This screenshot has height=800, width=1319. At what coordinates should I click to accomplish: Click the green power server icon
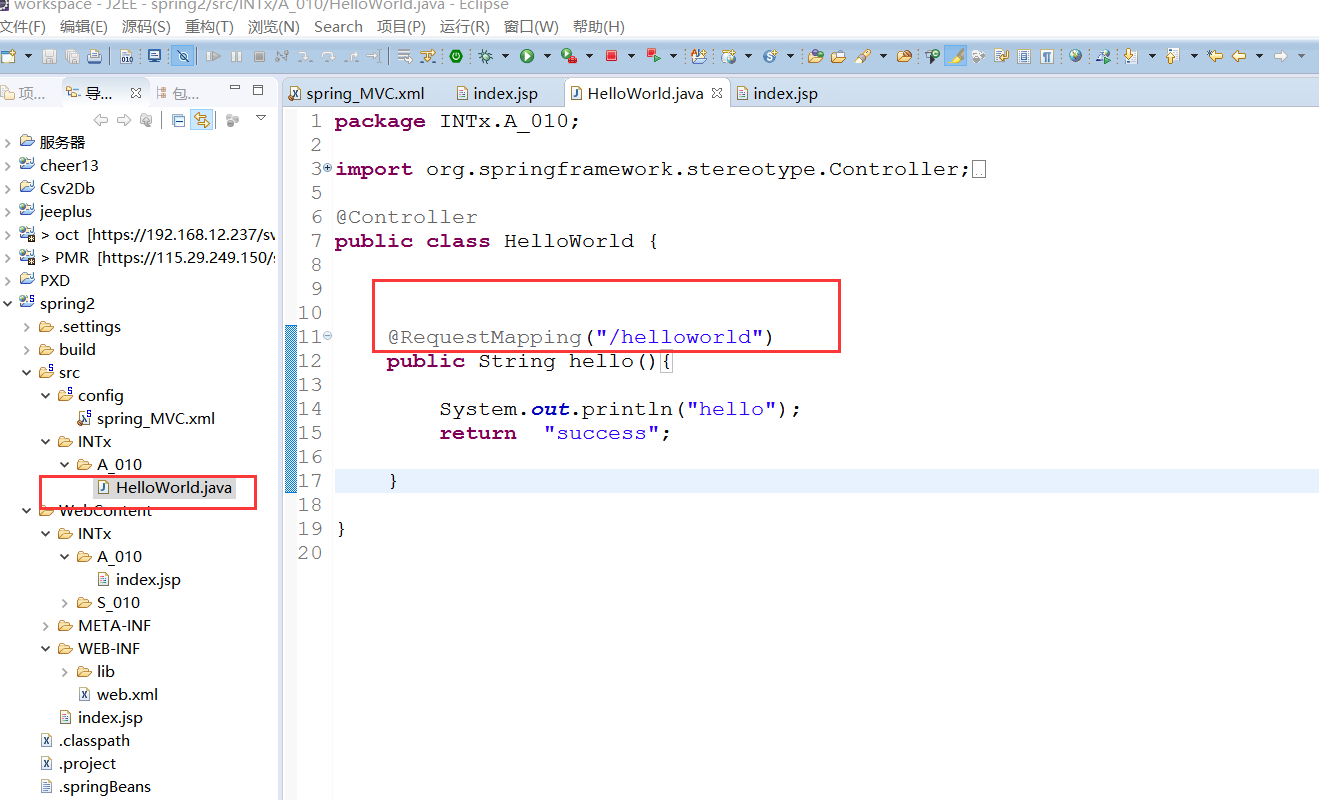point(455,56)
